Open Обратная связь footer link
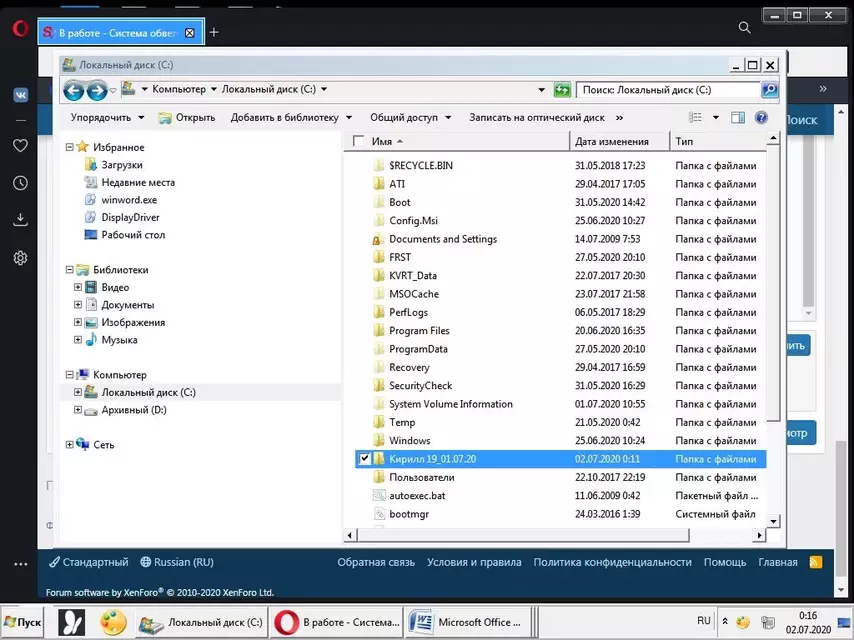 point(376,562)
